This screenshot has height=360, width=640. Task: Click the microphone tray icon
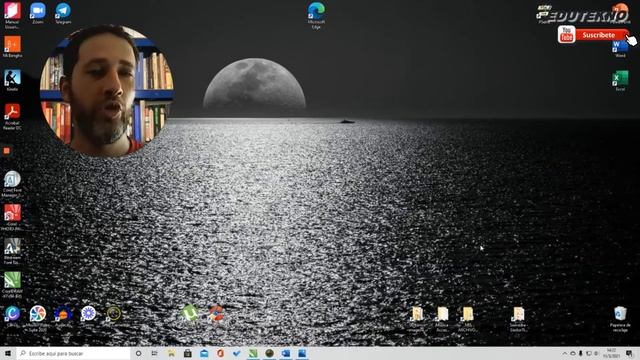tap(581, 353)
